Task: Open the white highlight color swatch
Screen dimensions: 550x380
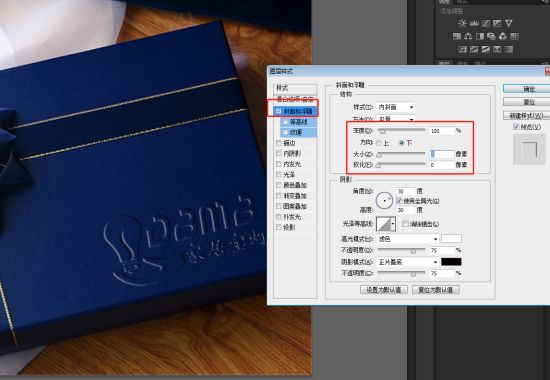Action: click(x=451, y=239)
